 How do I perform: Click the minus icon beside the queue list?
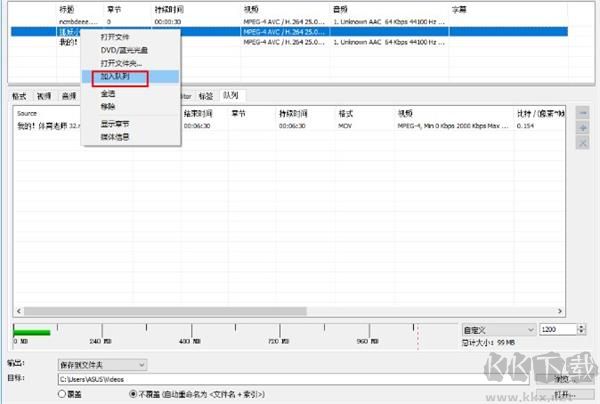583,114
